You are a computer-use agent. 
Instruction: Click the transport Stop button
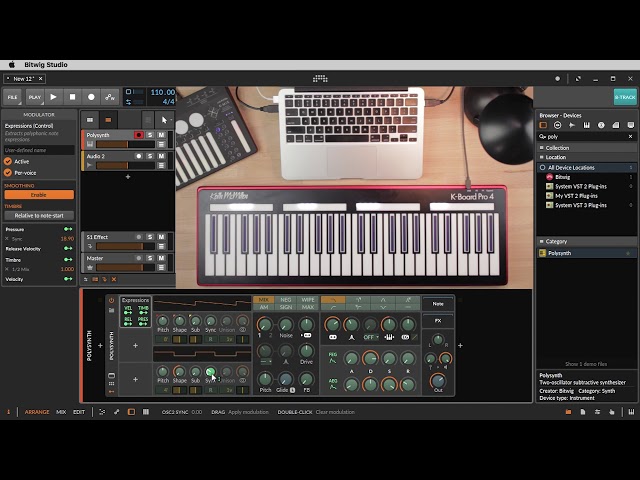click(72, 97)
